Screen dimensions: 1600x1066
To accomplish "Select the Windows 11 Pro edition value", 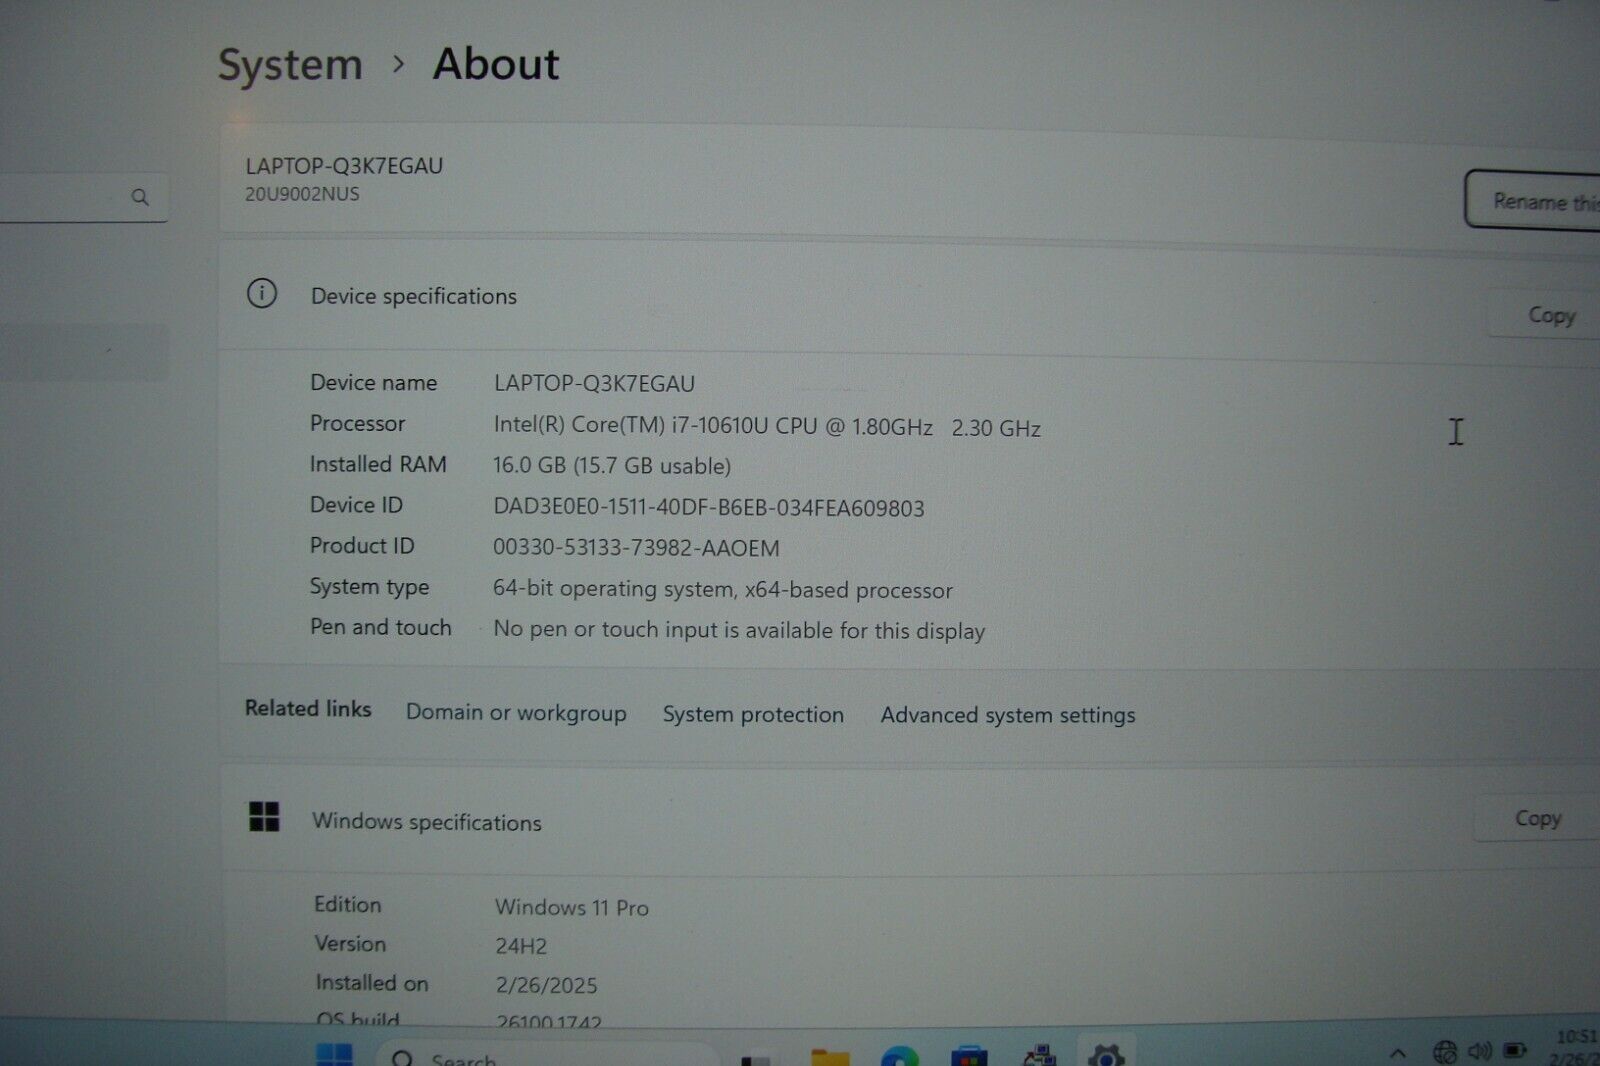I will pos(571,907).
